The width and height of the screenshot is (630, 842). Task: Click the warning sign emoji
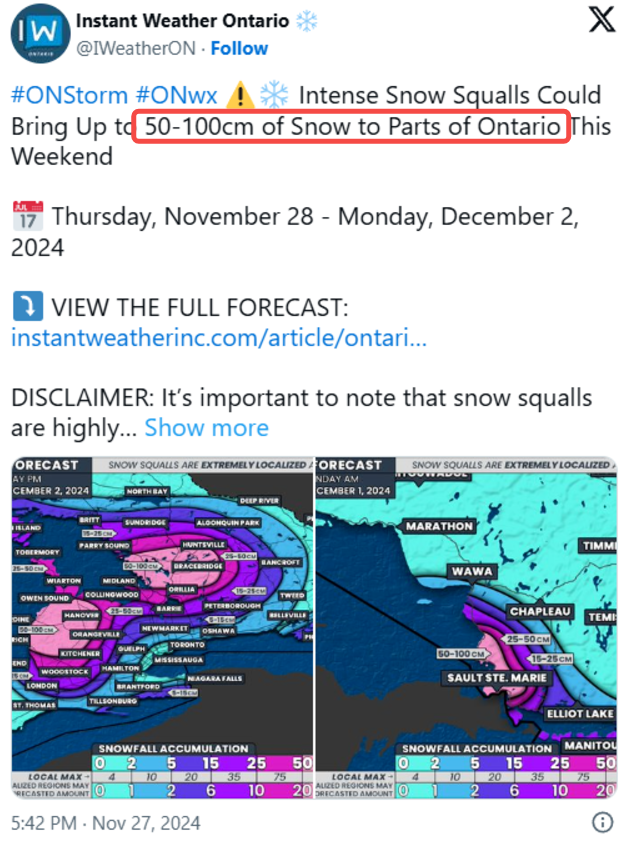click(x=240, y=95)
